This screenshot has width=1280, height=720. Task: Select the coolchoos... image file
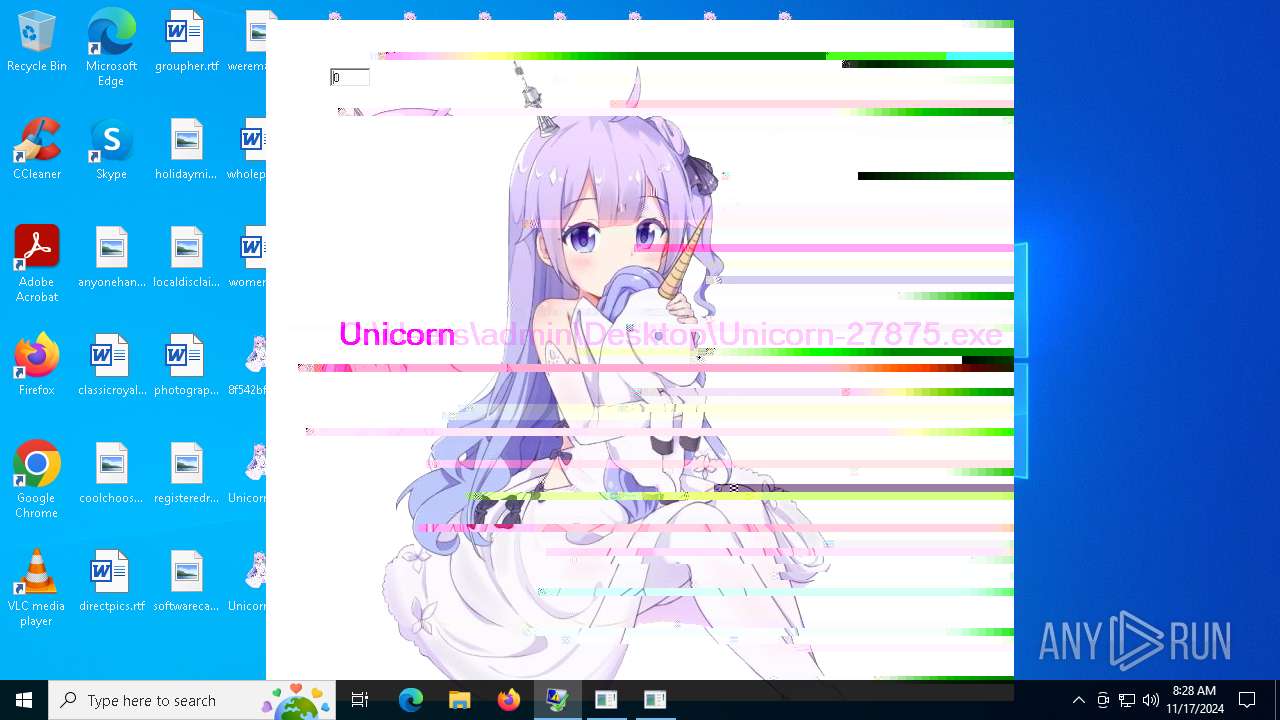(x=111, y=474)
